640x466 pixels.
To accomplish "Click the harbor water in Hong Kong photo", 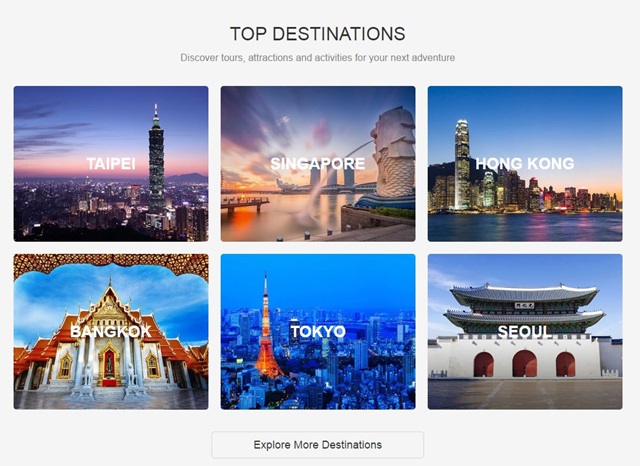I will click(525, 226).
